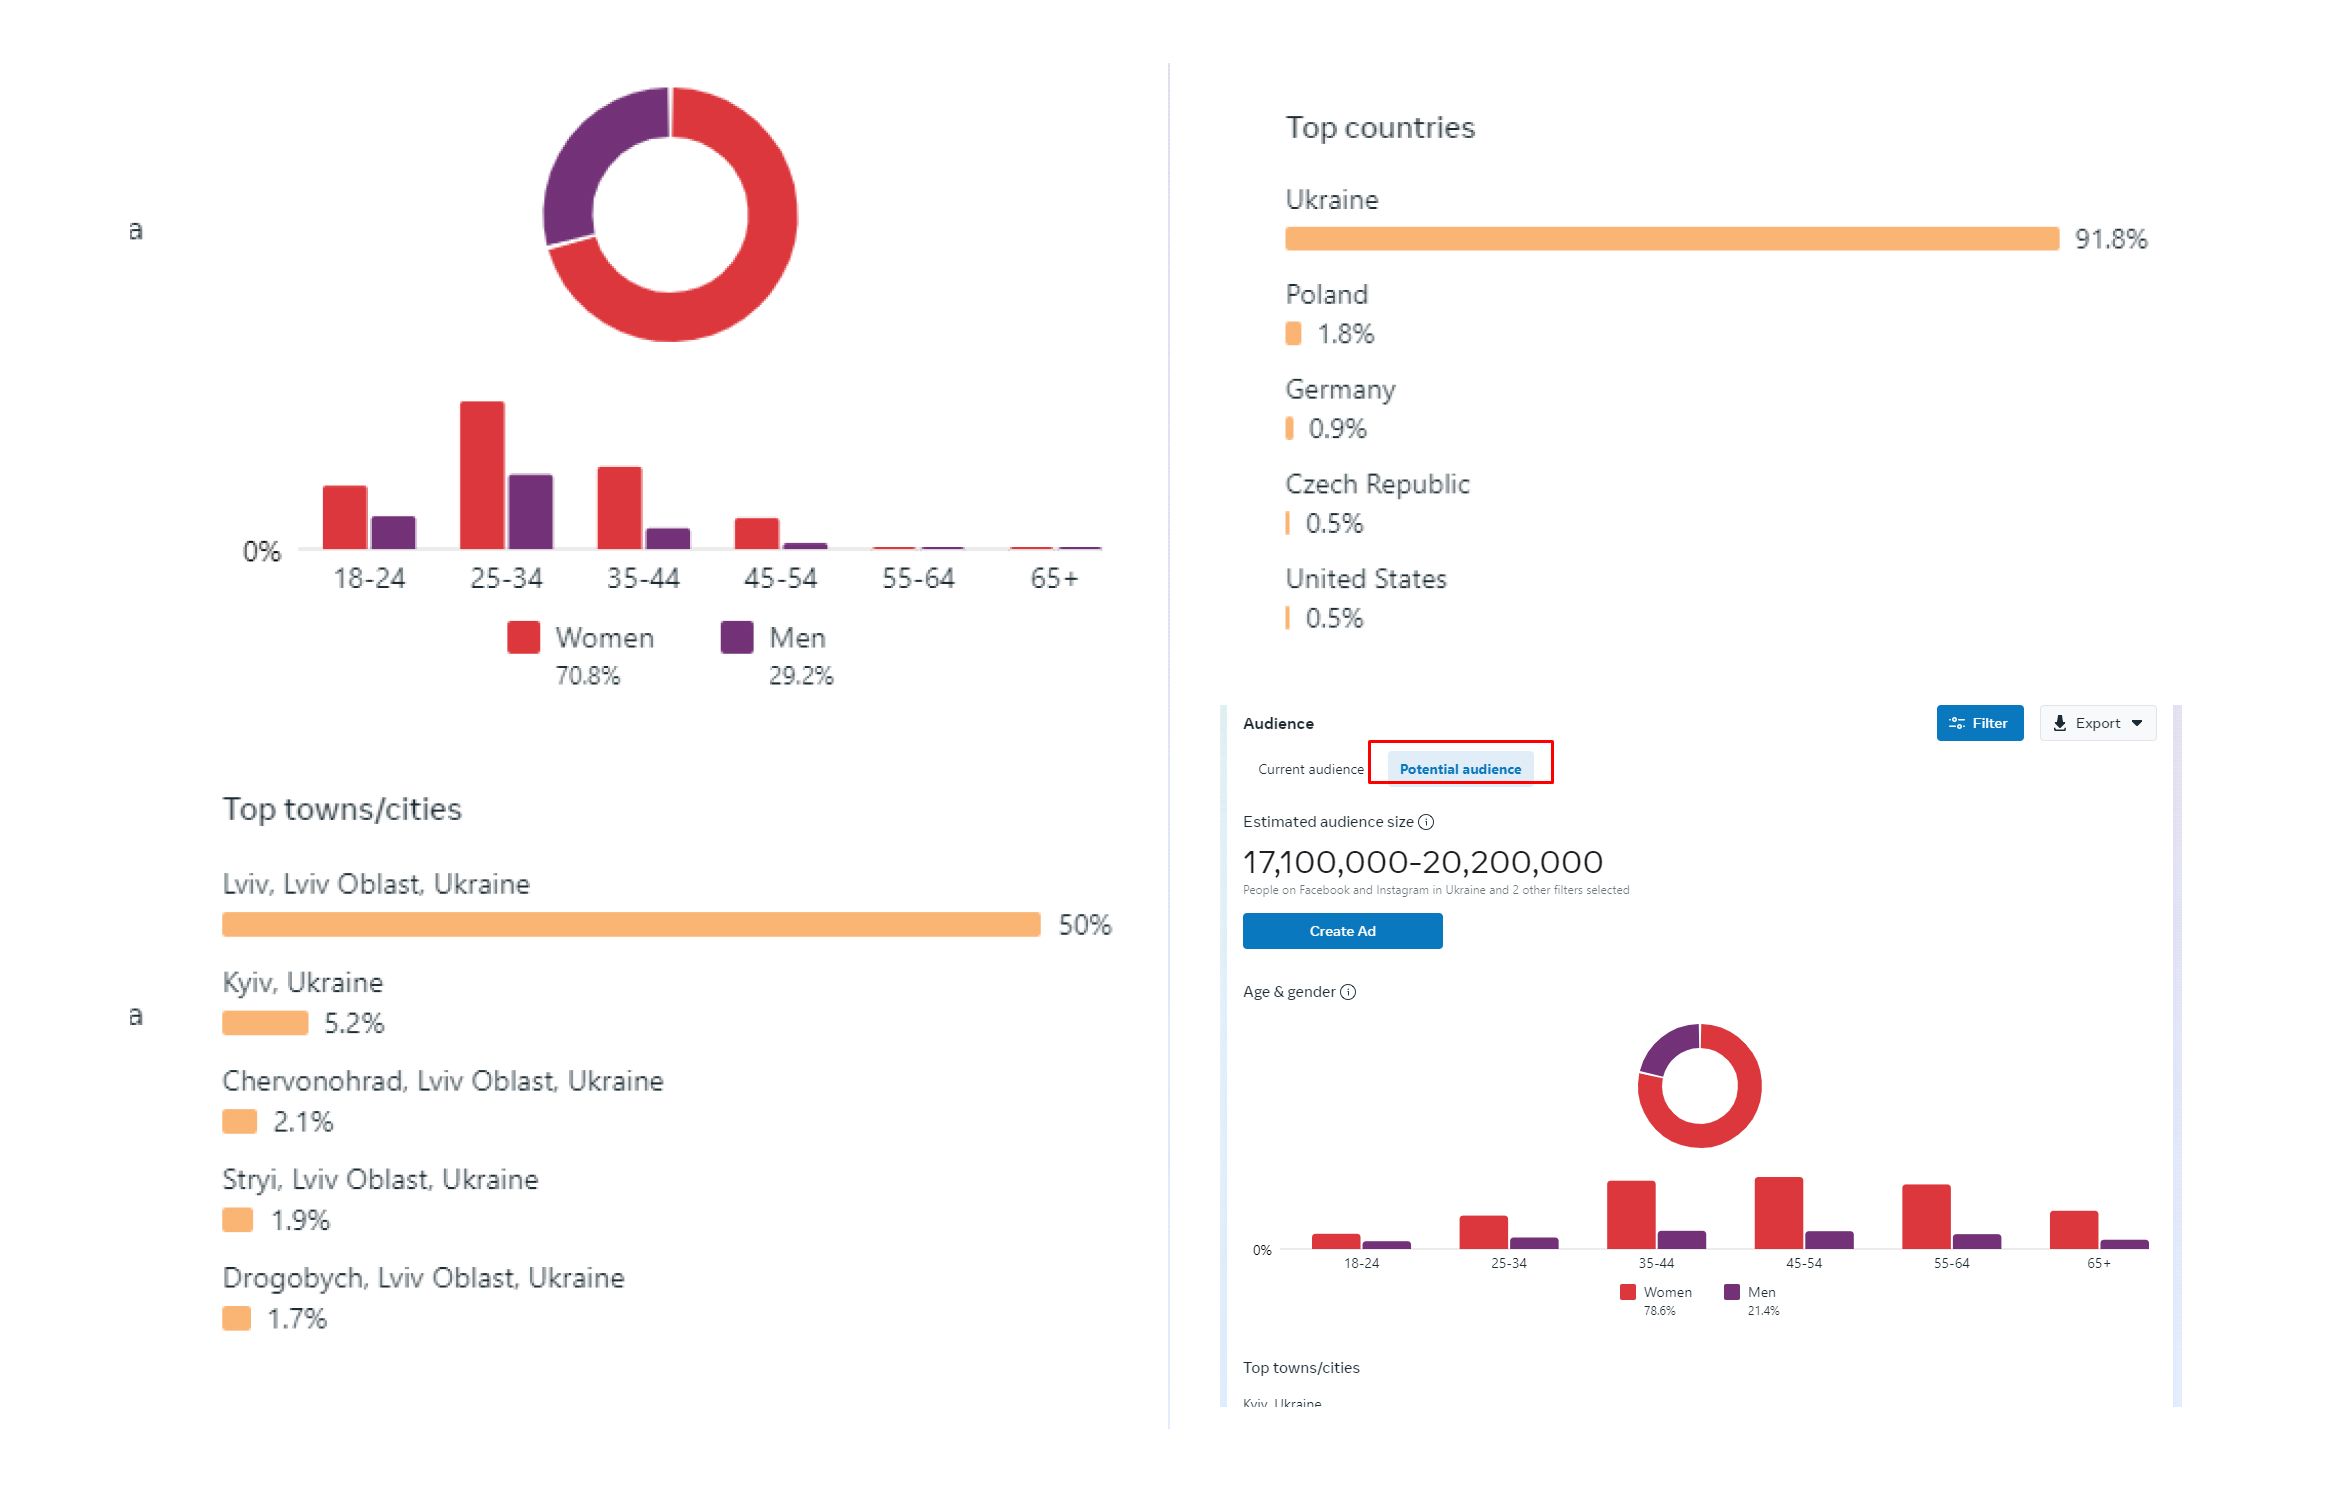Click the Poland 1.8% bar
Image resolution: width=2342 pixels, height=1492 pixels.
[1293, 333]
